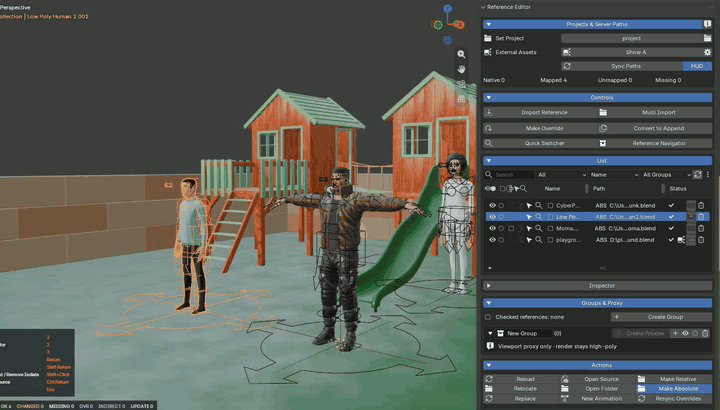The width and height of the screenshot is (720, 410).
Task: Click the external asset icon in the playgro... row
Action: (681, 240)
